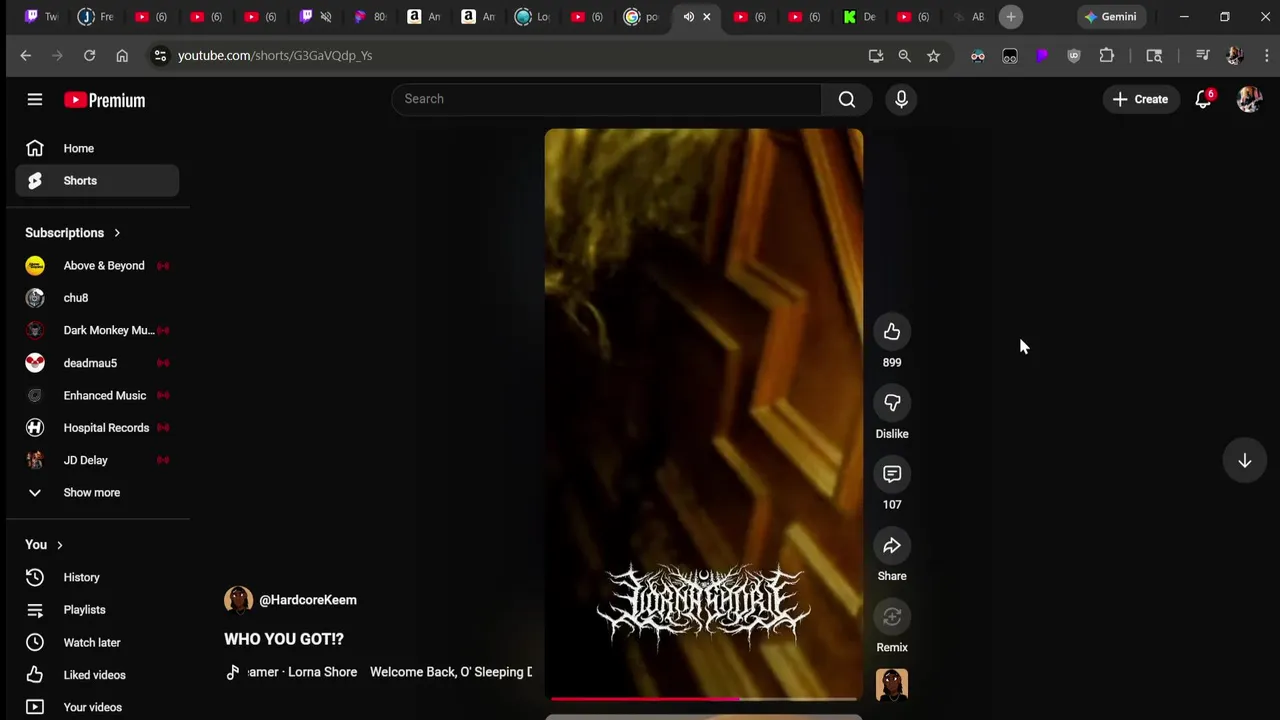Mute the current tab via speaker icon
1280x720 pixels.
click(688, 17)
